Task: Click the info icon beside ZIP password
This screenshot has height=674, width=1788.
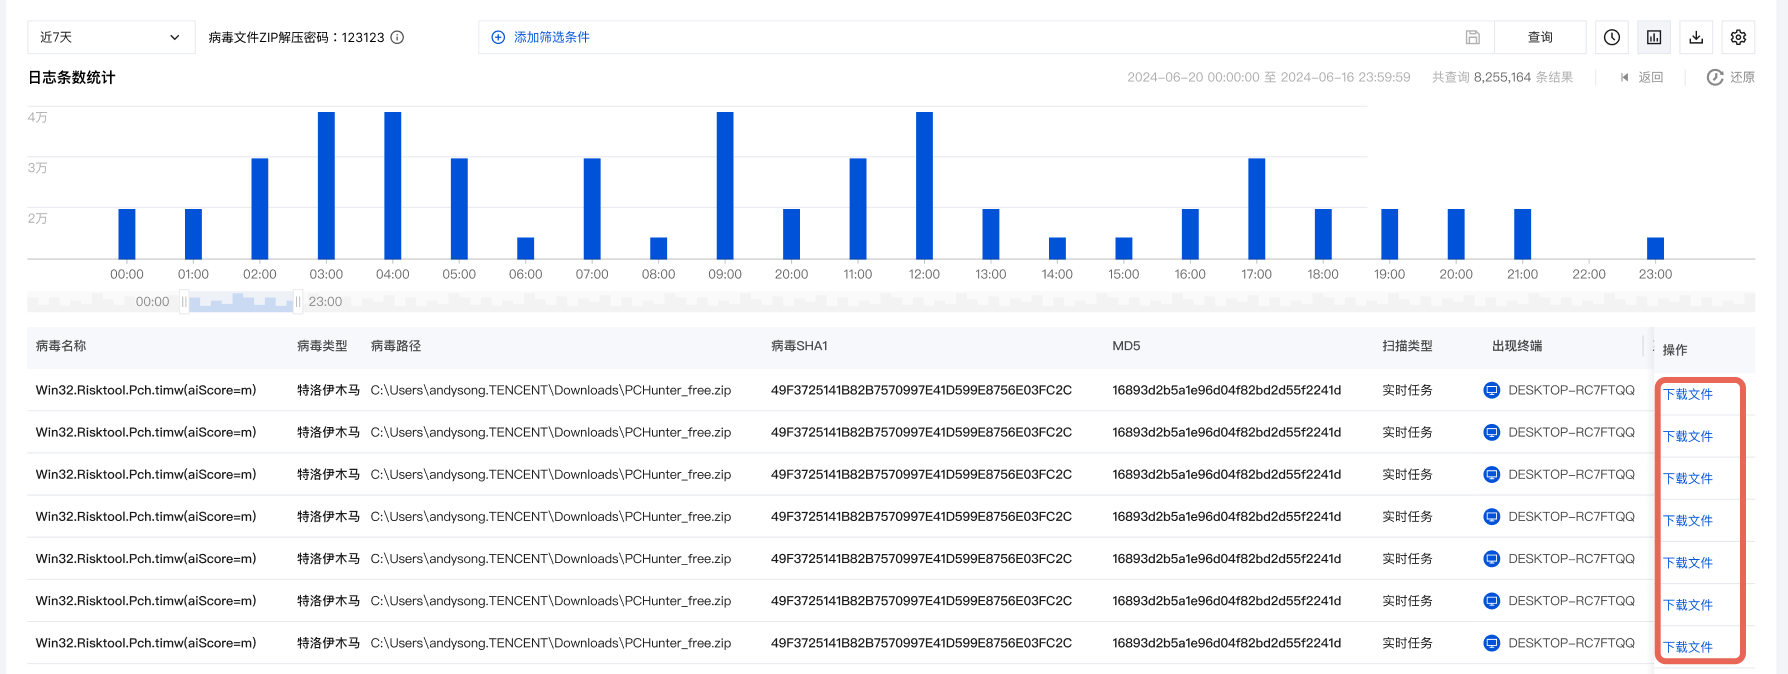Action: pos(397,37)
